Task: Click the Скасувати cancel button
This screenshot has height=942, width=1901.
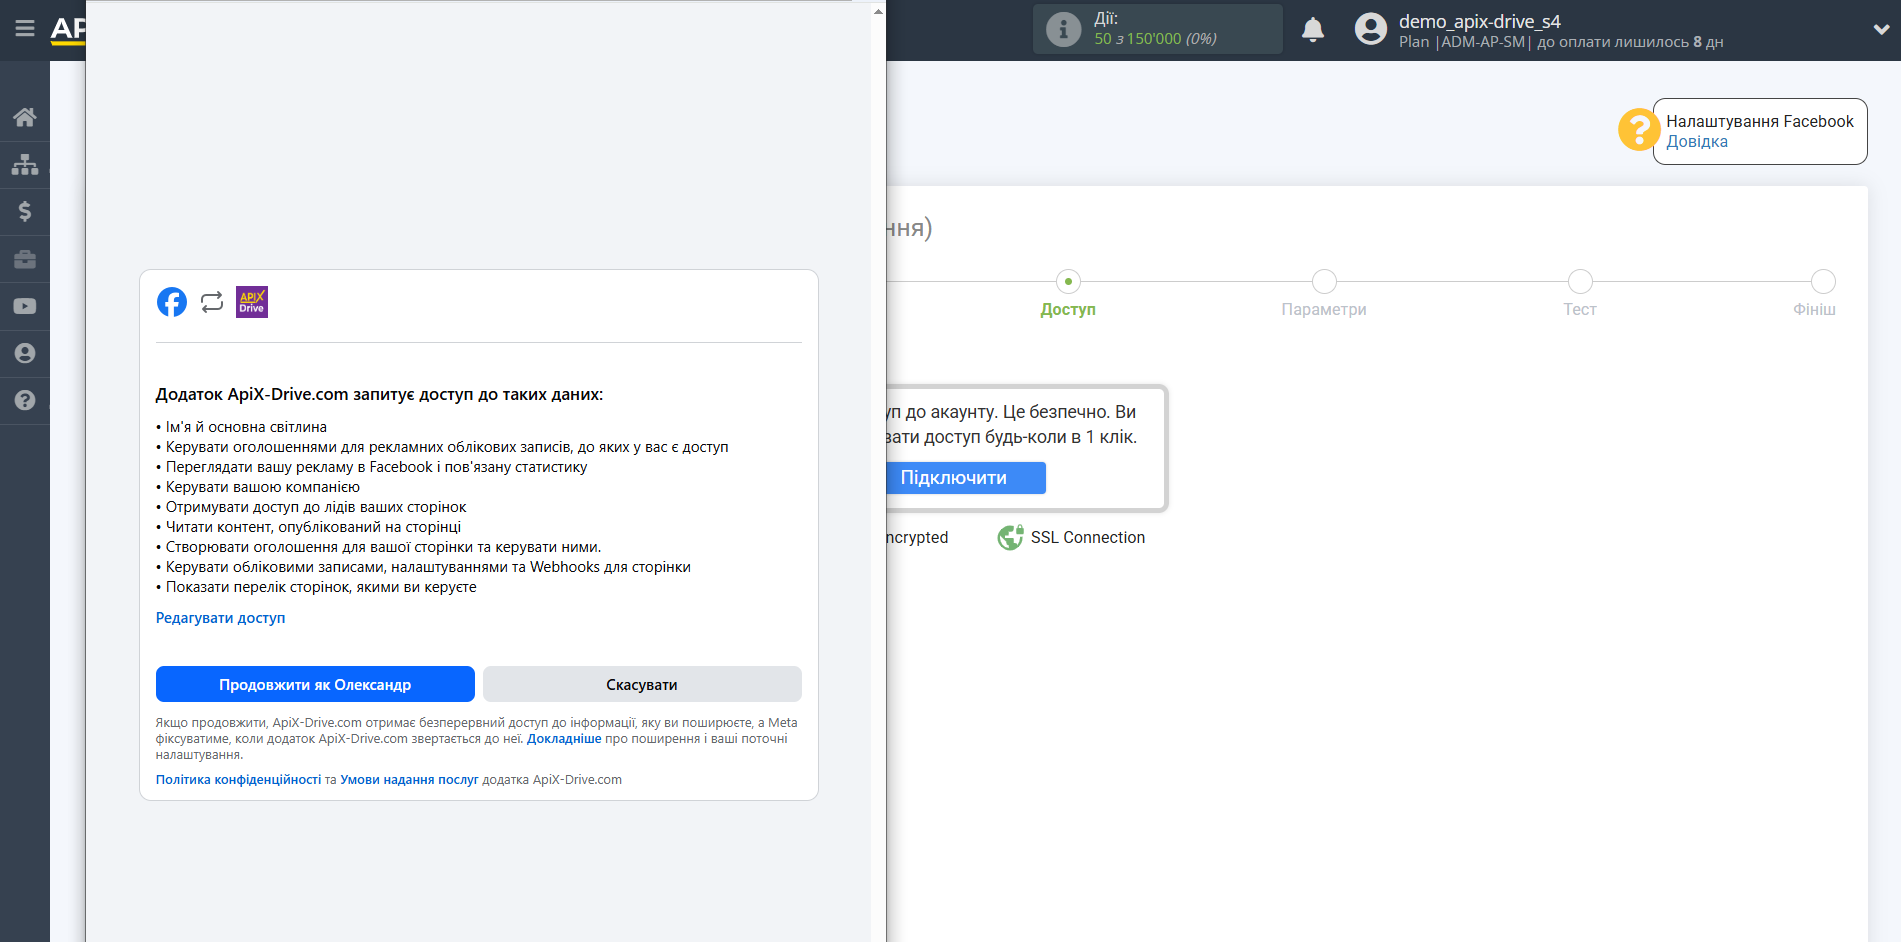Action: coord(642,684)
